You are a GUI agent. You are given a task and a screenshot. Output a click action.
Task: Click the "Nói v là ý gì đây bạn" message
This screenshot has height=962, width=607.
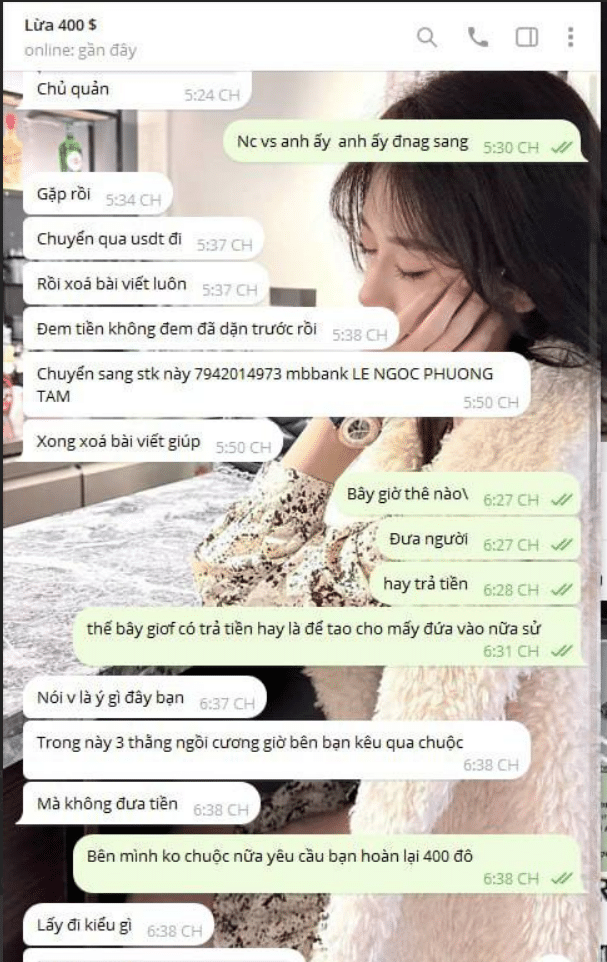point(145,698)
